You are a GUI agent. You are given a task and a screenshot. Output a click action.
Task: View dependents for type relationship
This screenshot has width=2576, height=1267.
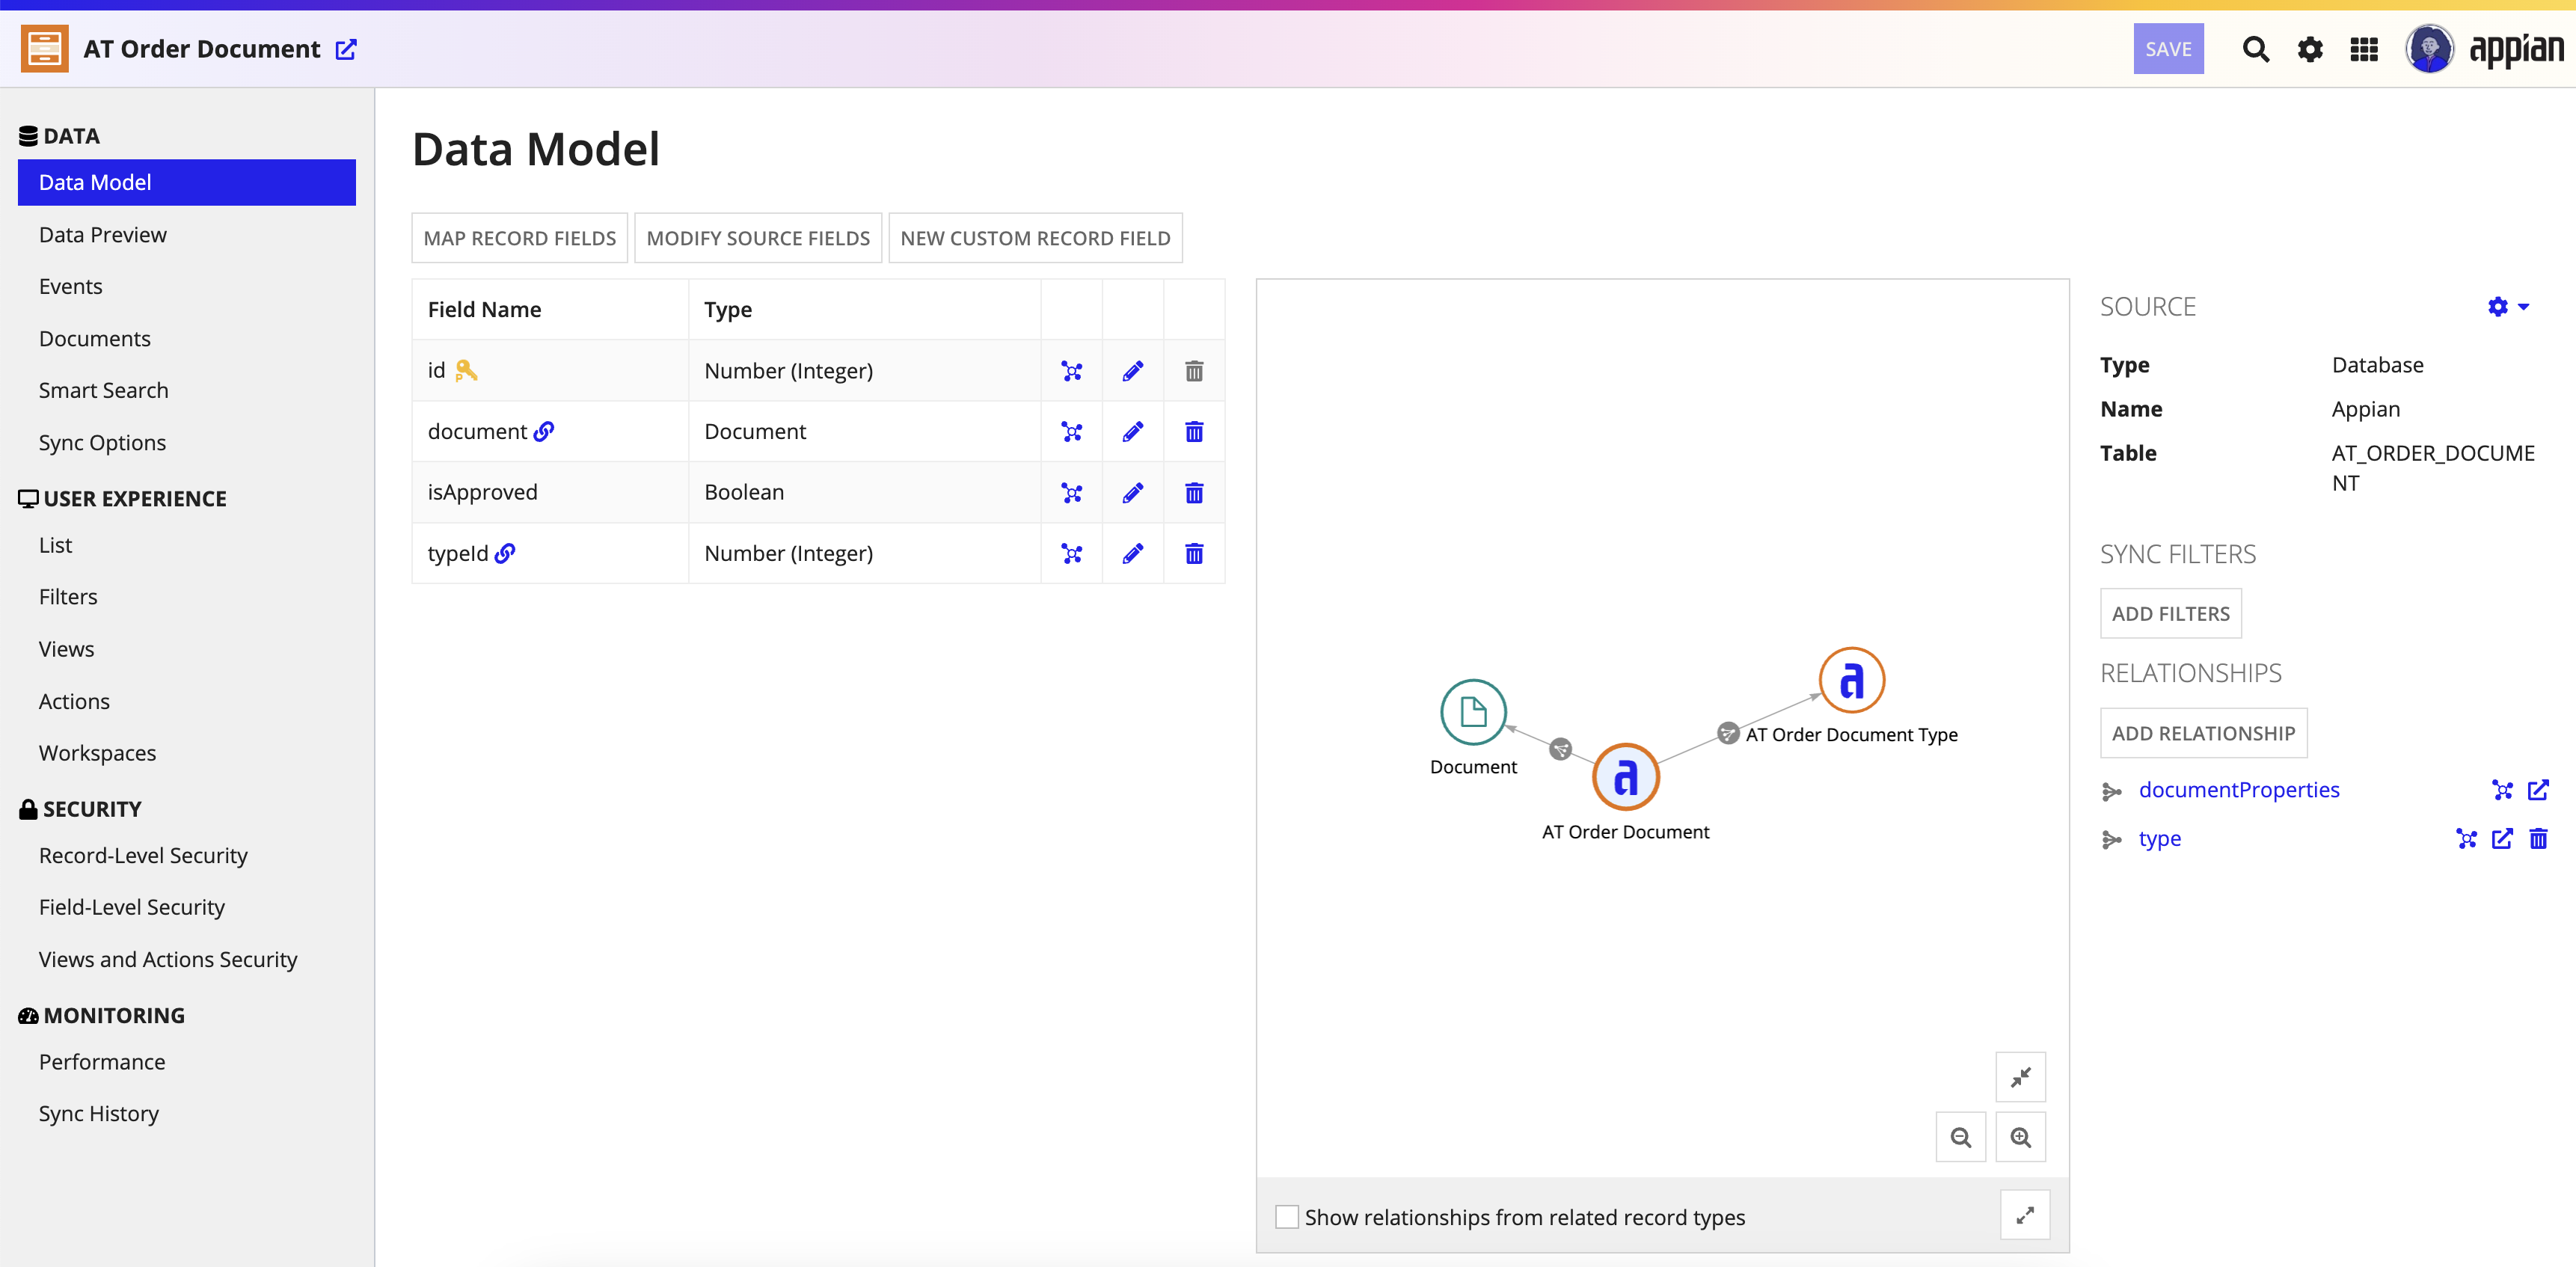2466,839
